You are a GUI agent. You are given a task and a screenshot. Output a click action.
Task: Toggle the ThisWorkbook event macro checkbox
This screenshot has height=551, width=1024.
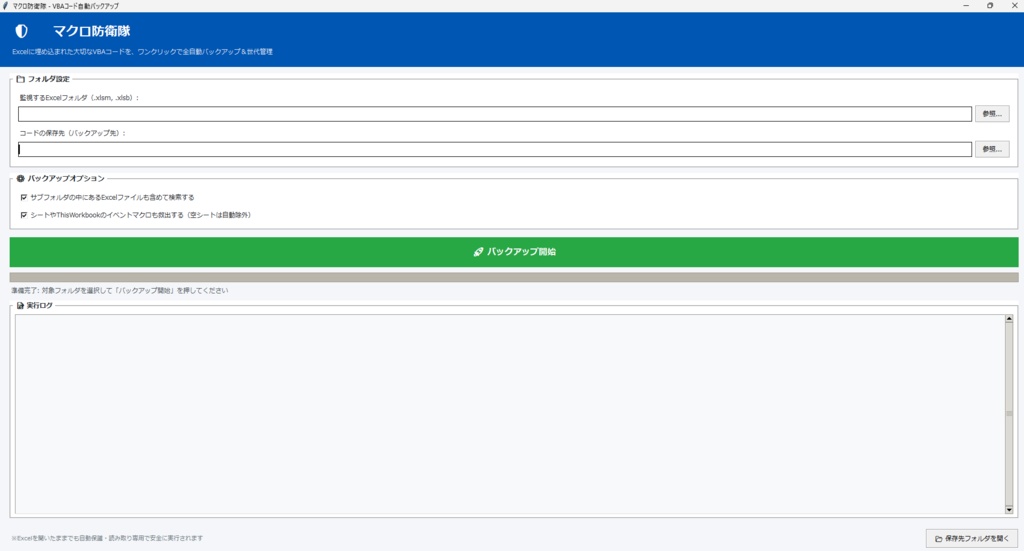coord(24,215)
